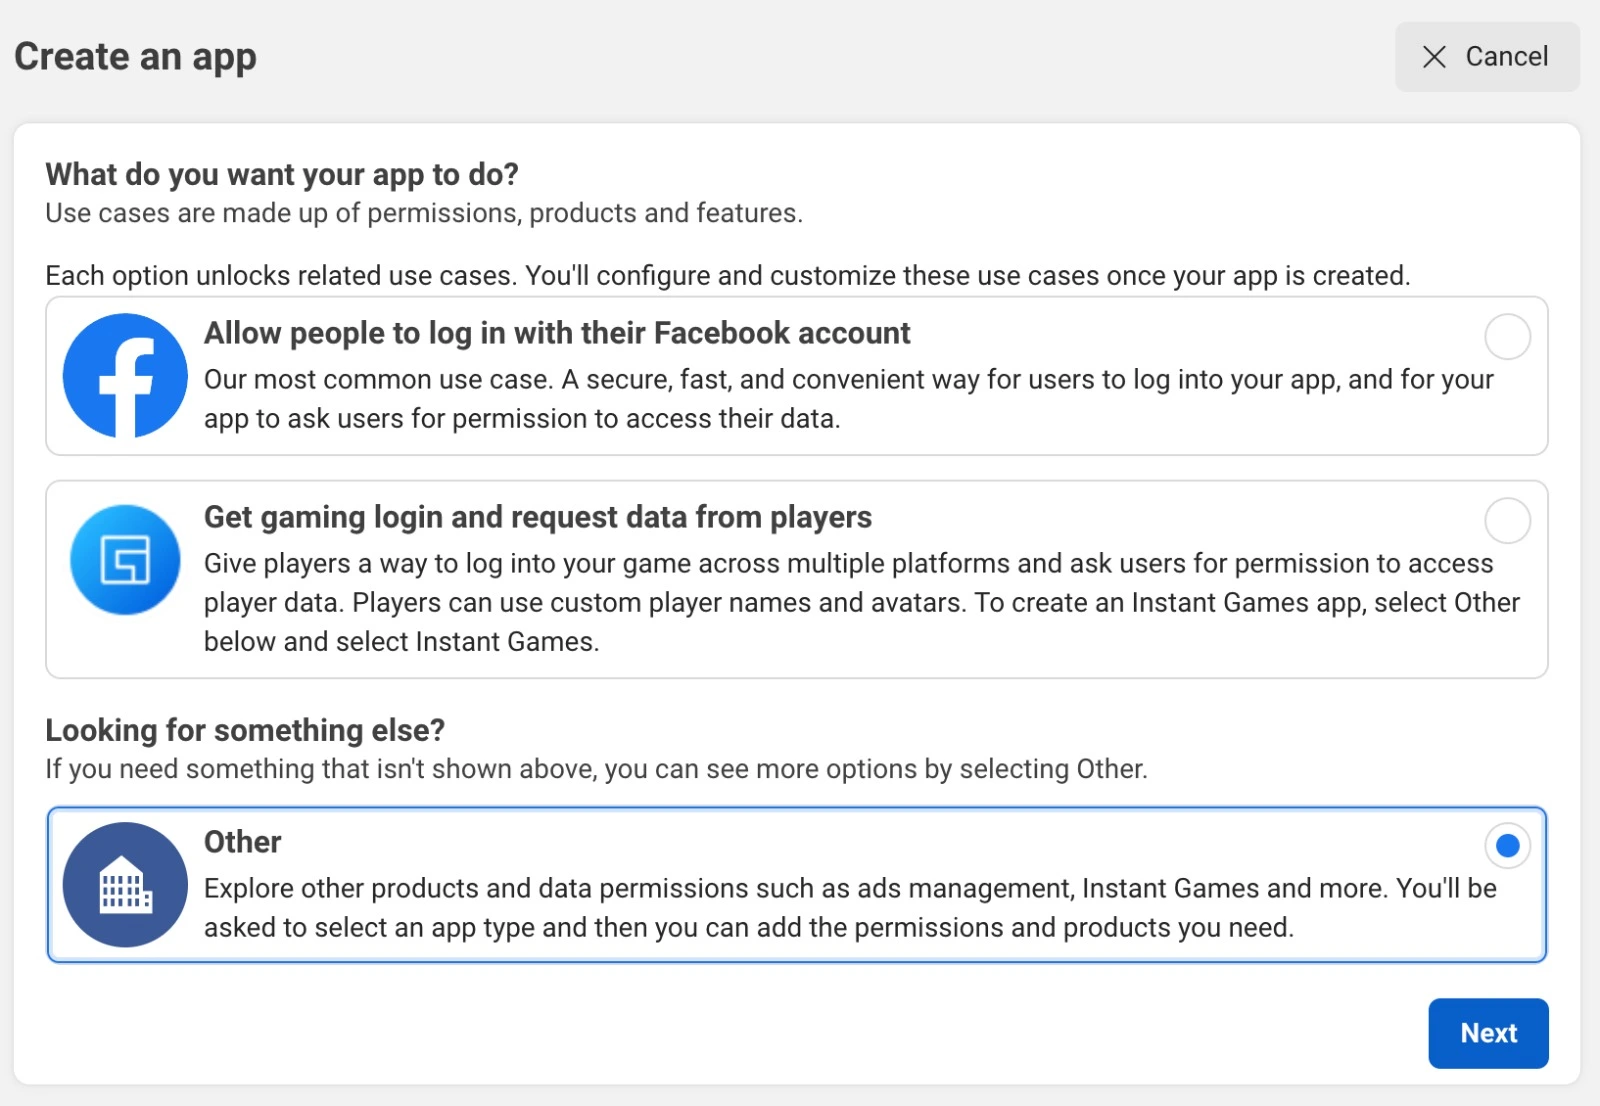
Task: Click the 'Create an app' page title
Action: pos(135,57)
